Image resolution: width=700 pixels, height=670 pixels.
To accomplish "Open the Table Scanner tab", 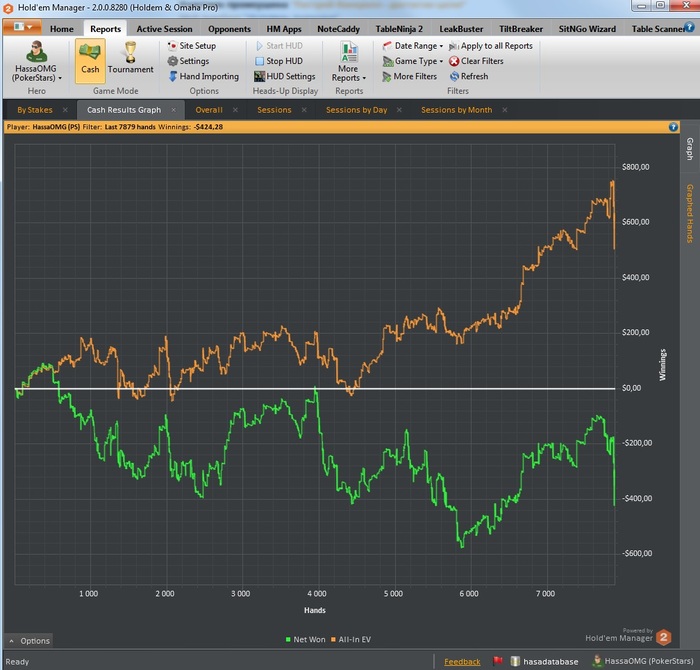I will click(657, 29).
